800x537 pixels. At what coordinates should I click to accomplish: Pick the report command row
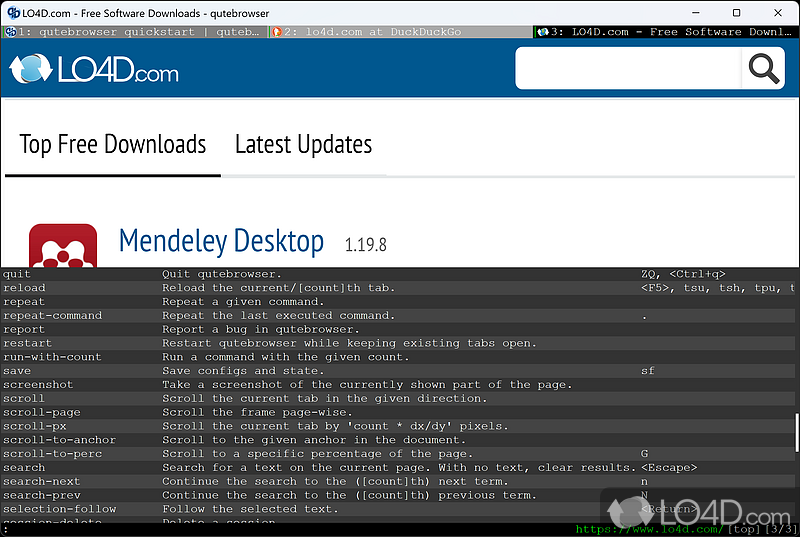click(398, 329)
